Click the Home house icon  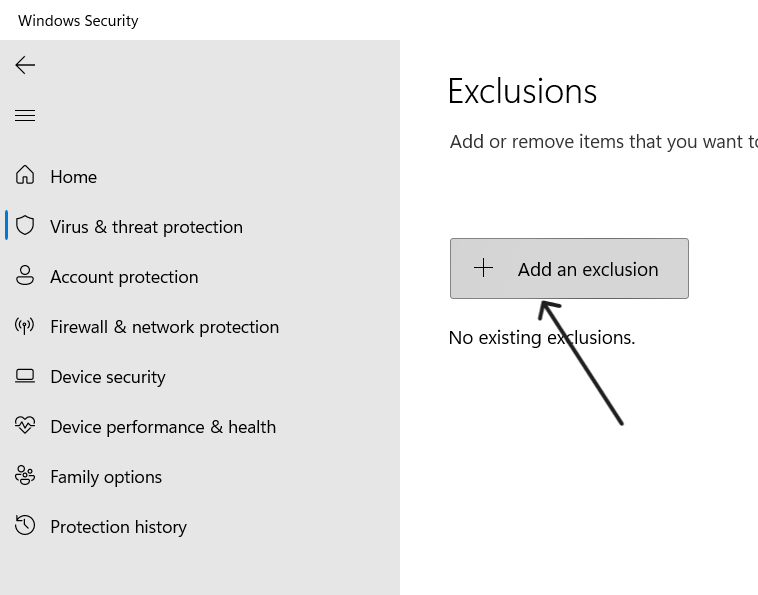click(x=25, y=176)
